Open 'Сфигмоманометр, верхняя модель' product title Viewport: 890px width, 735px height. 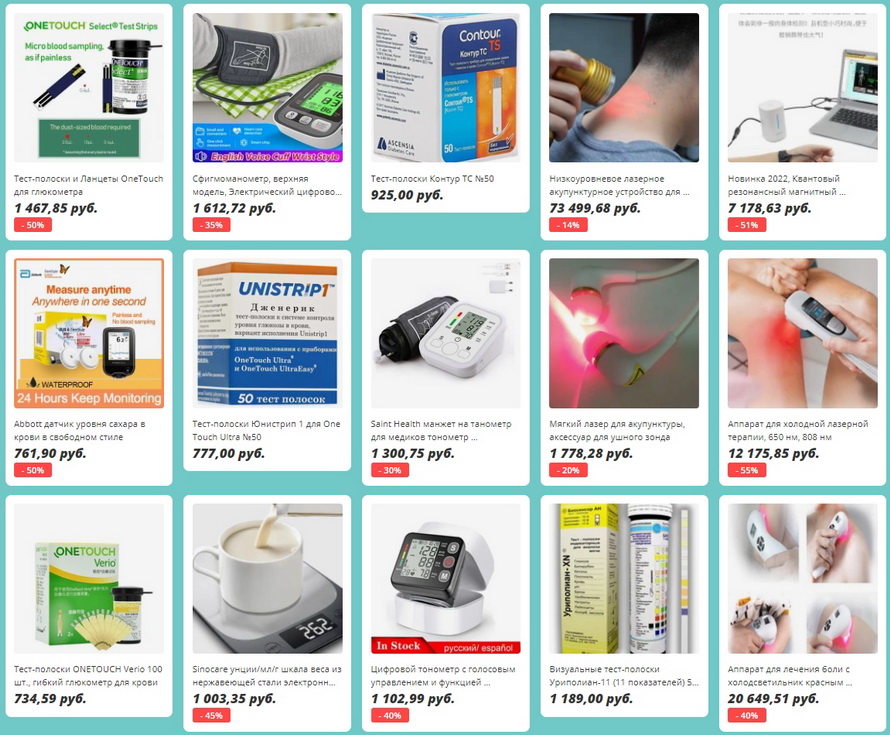pos(267,185)
